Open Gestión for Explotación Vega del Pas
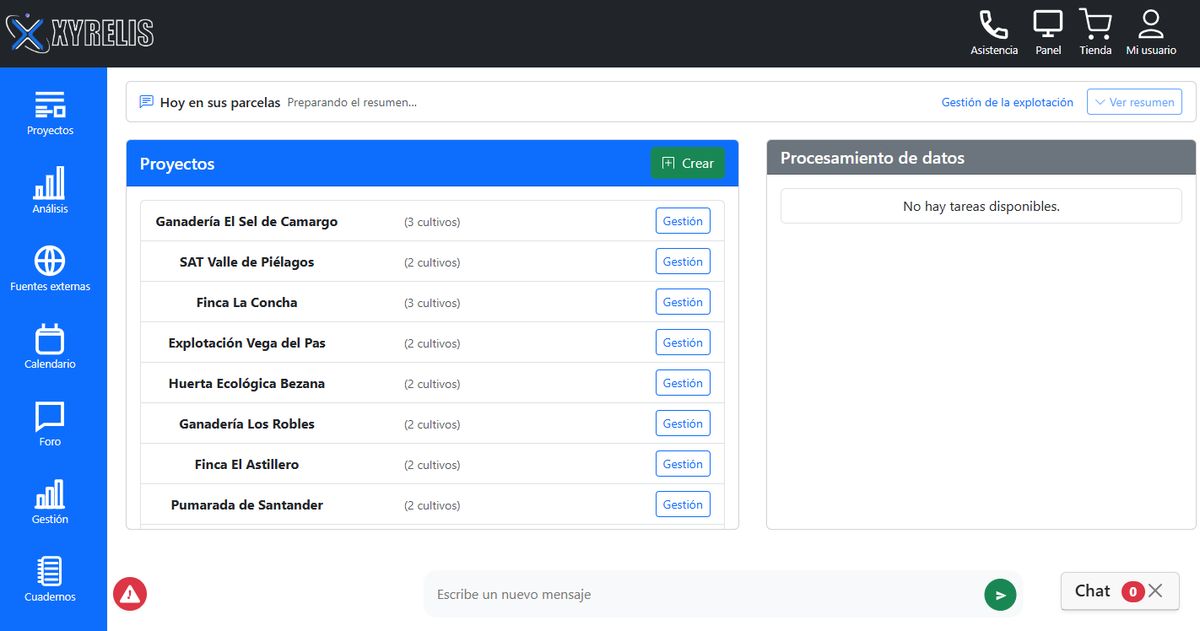The height and width of the screenshot is (631, 1200). pyautogui.click(x=683, y=343)
